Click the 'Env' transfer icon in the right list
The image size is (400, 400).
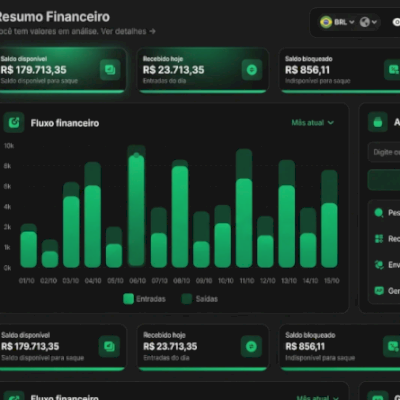379,265
